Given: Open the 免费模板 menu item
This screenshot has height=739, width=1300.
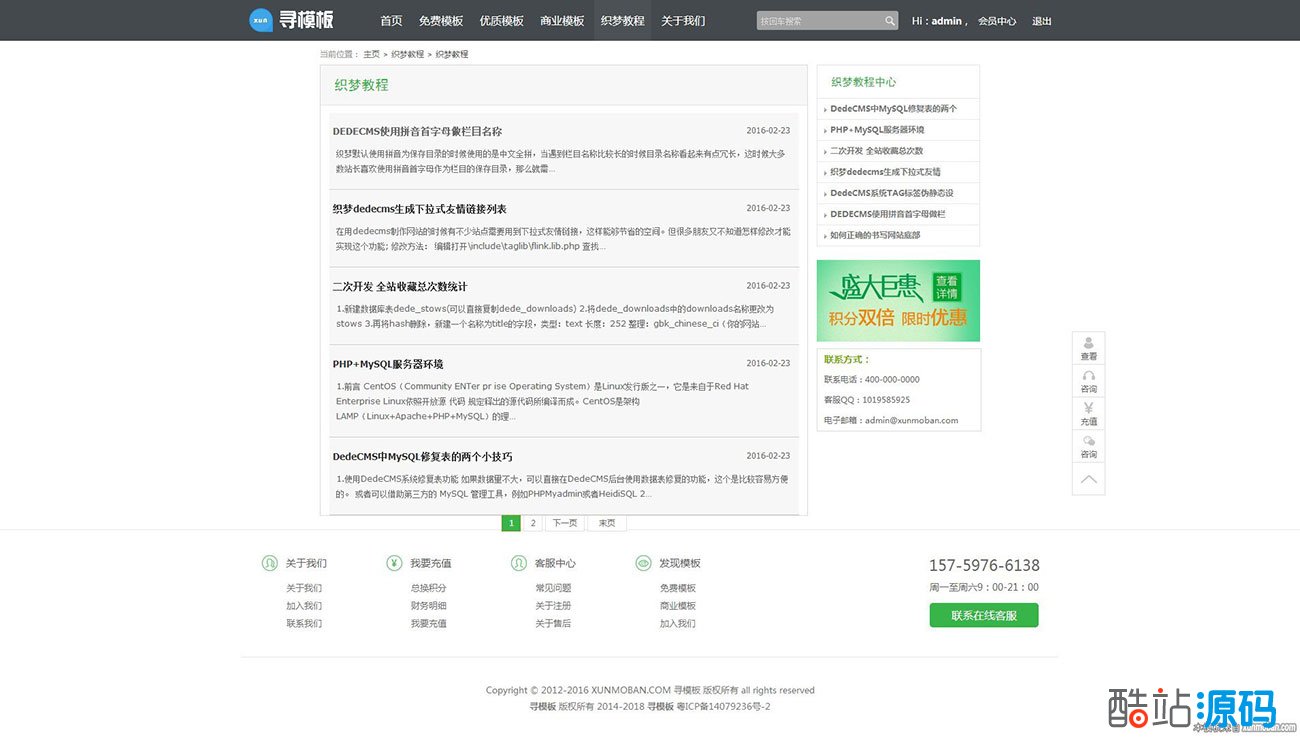Looking at the screenshot, I should [x=441, y=21].
